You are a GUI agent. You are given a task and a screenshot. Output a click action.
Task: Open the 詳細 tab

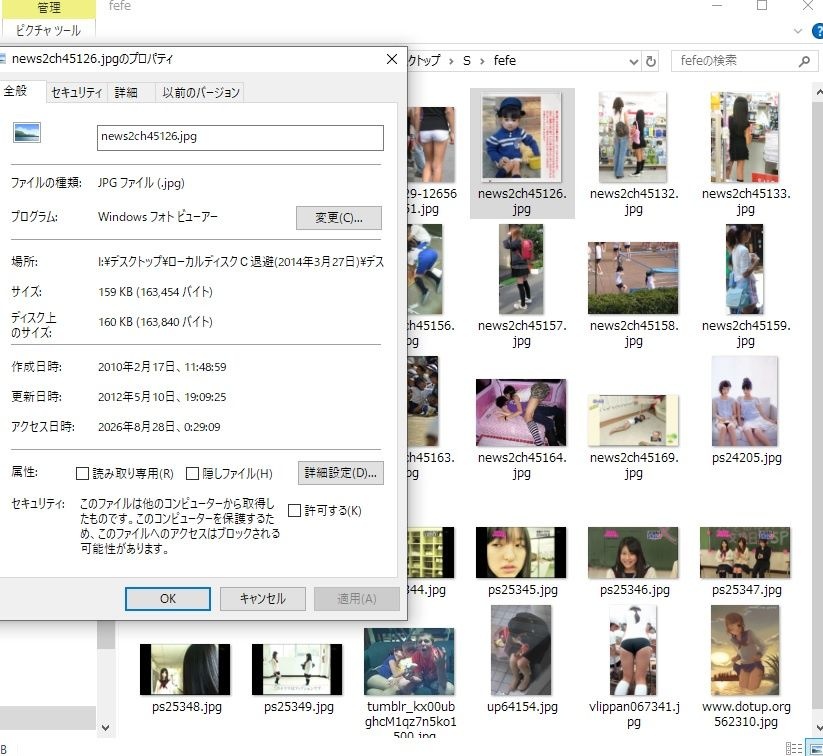coord(126,93)
